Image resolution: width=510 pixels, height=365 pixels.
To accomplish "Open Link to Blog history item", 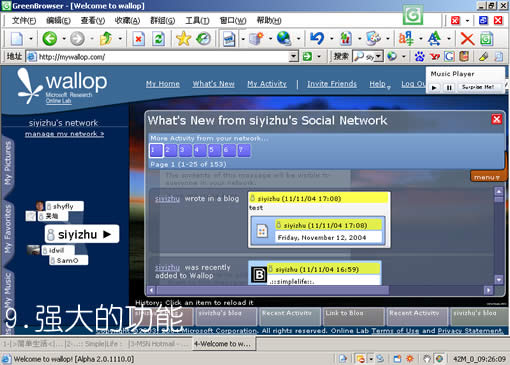I will 353,316.
